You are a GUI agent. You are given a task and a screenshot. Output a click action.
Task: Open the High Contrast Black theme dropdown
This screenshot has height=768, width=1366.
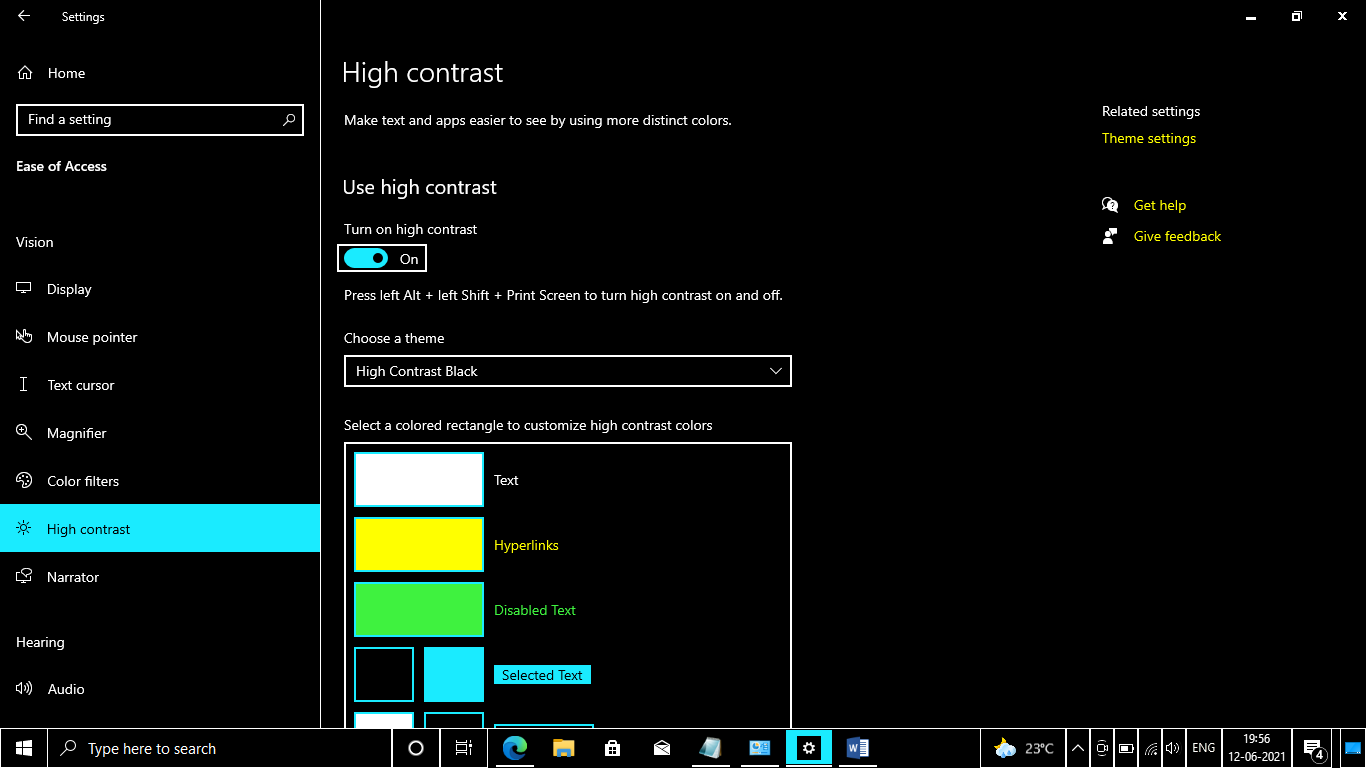[568, 371]
